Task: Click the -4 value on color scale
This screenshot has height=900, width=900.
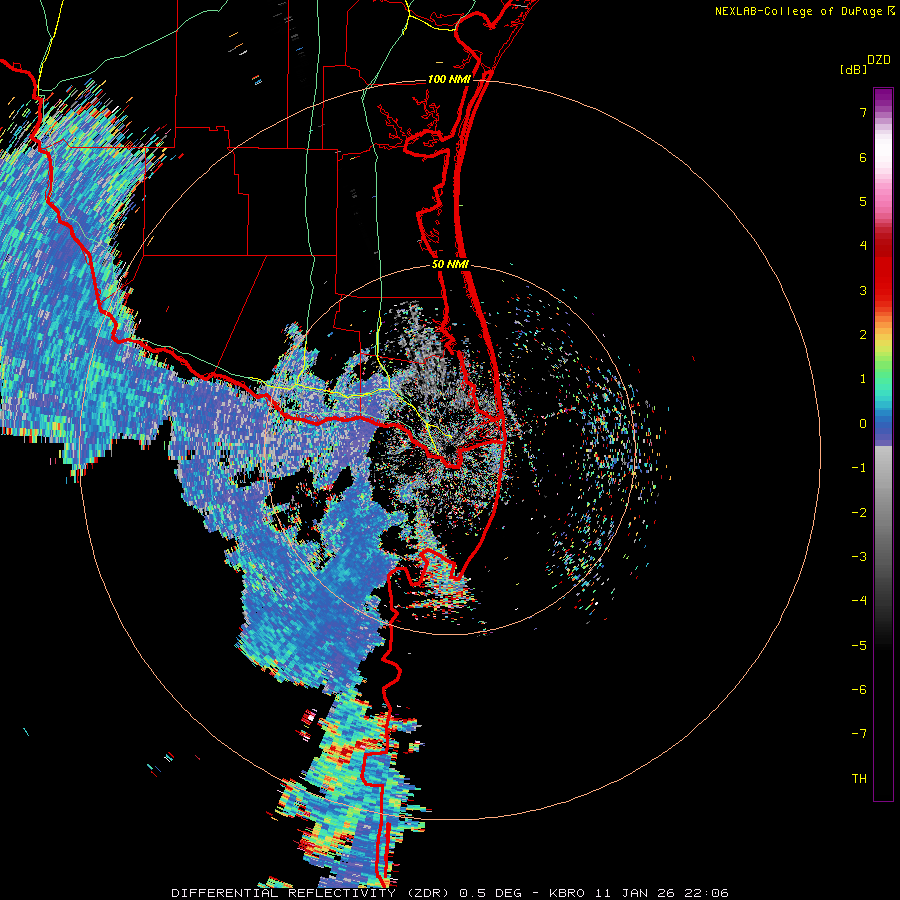Action: pyautogui.click(x=859, y=601)
